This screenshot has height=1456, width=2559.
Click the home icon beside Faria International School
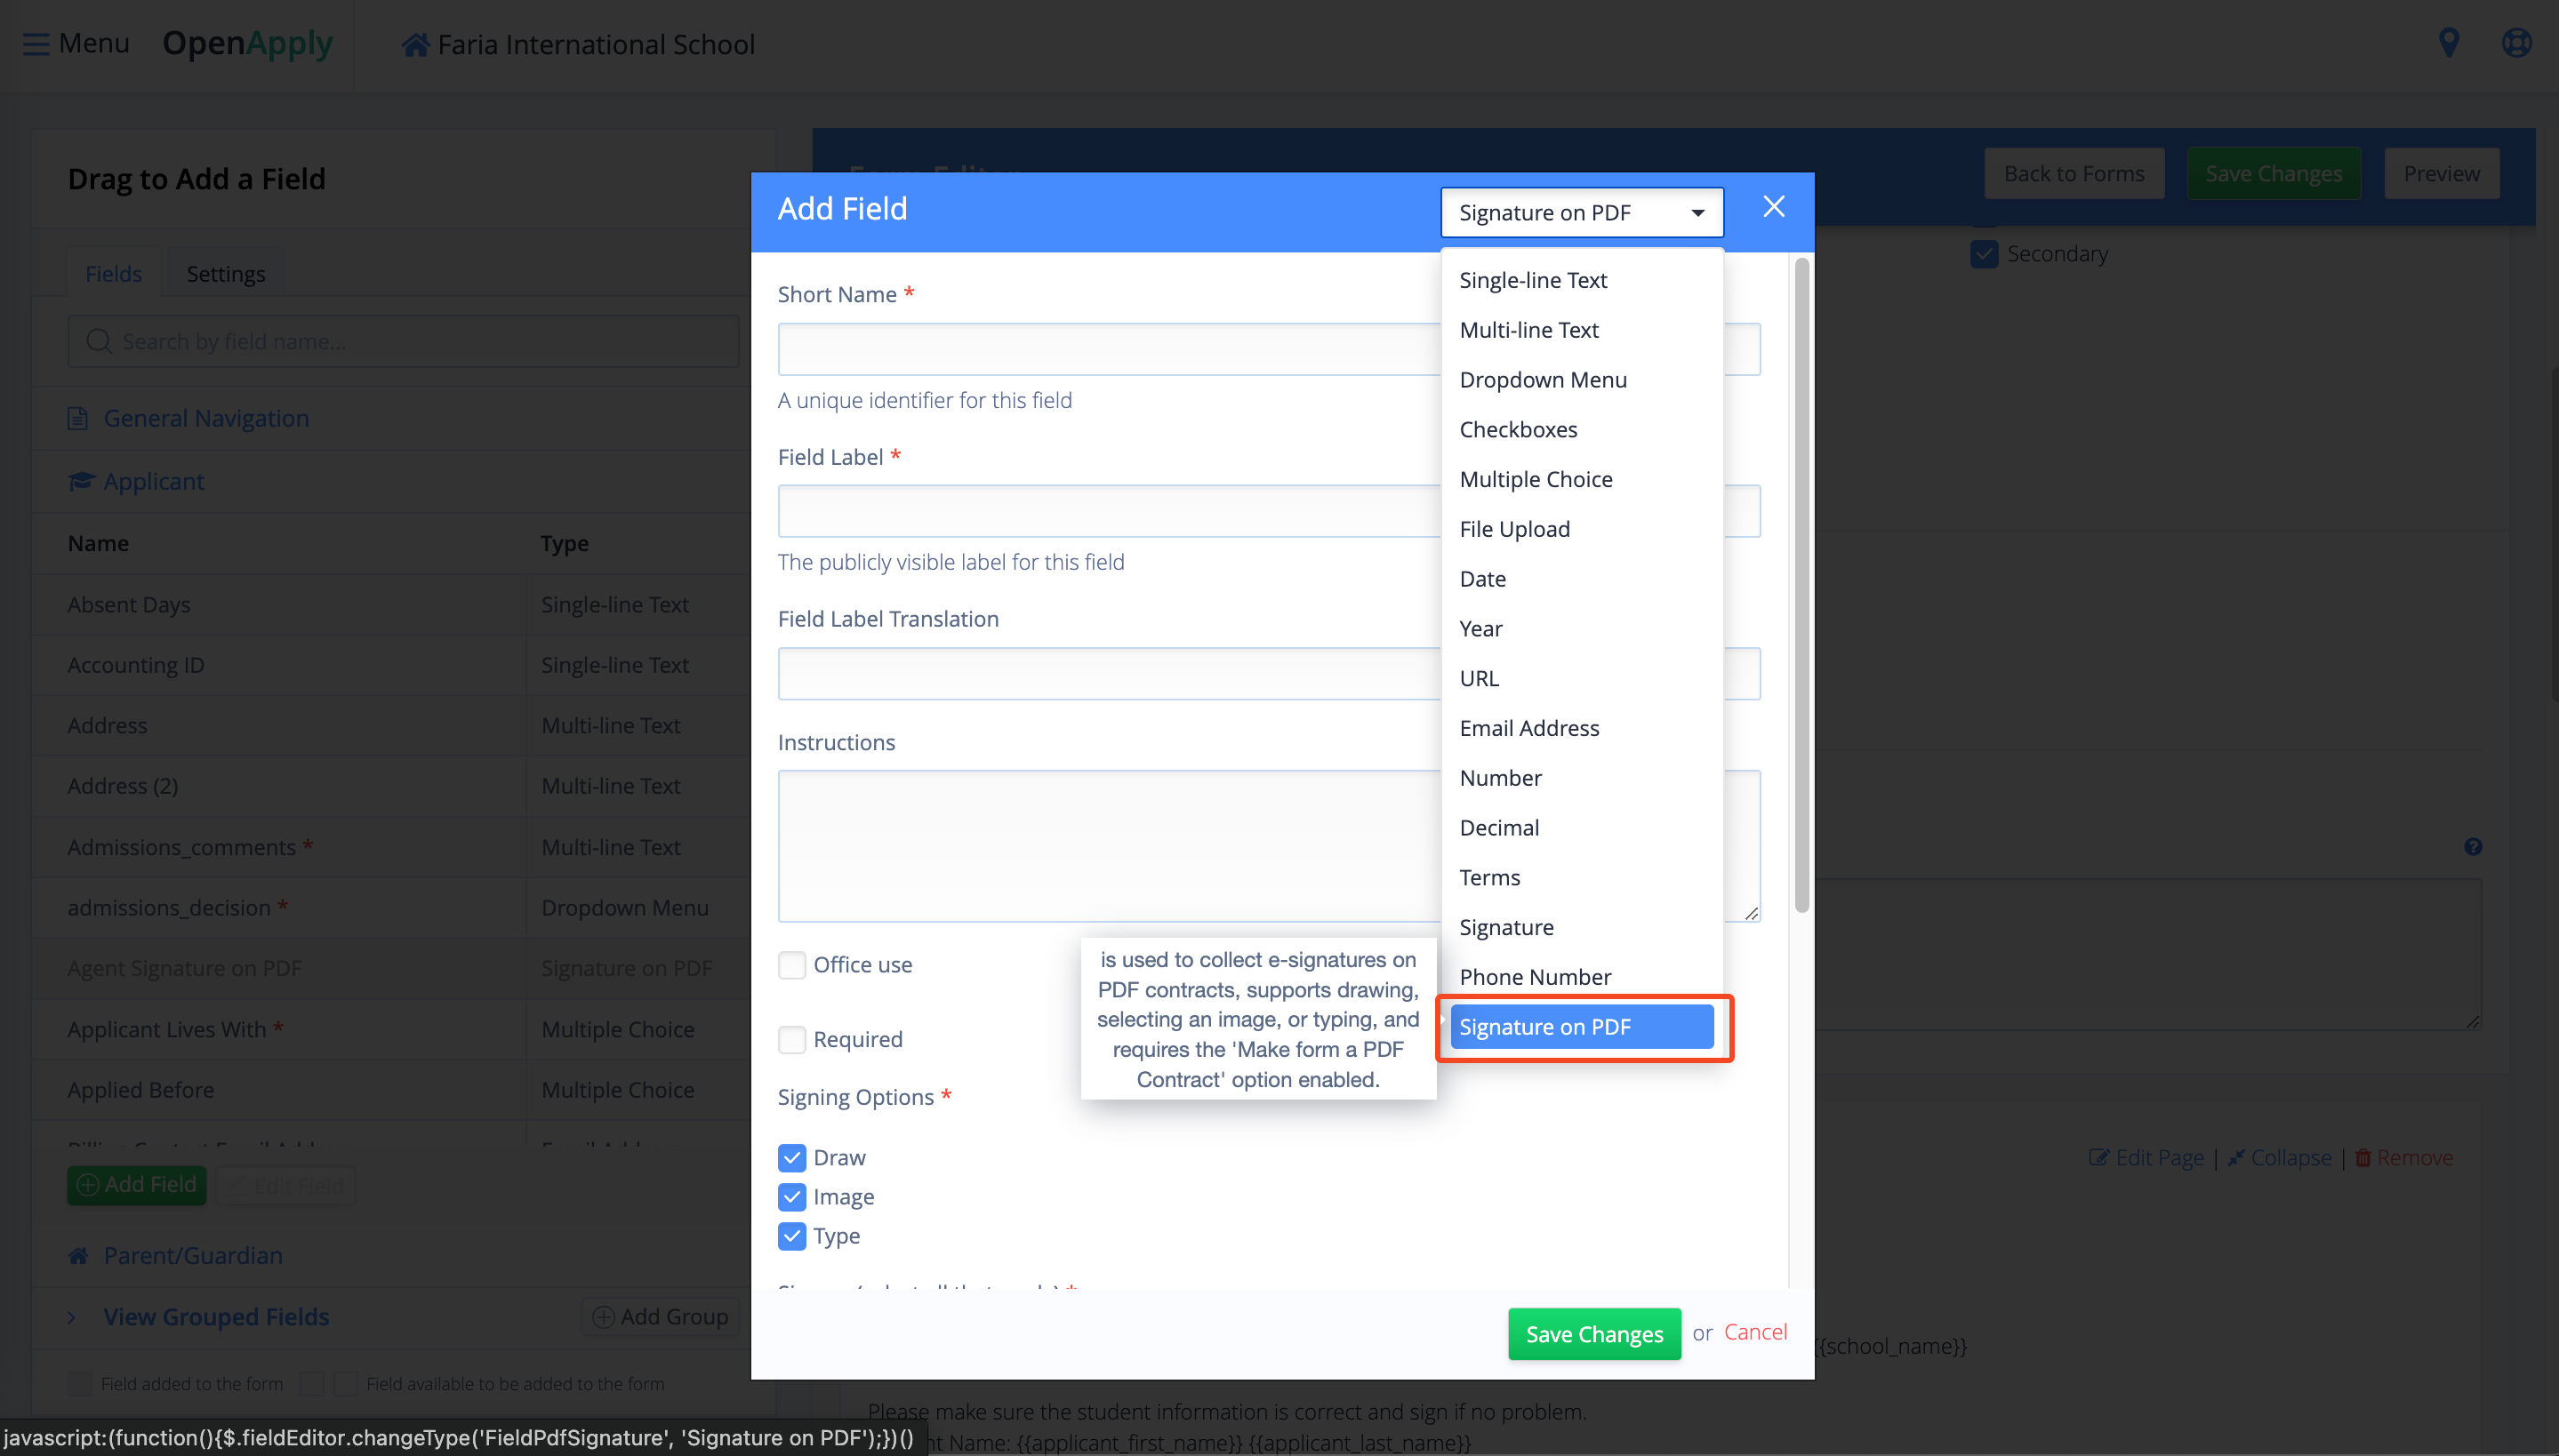coord(415,45)
